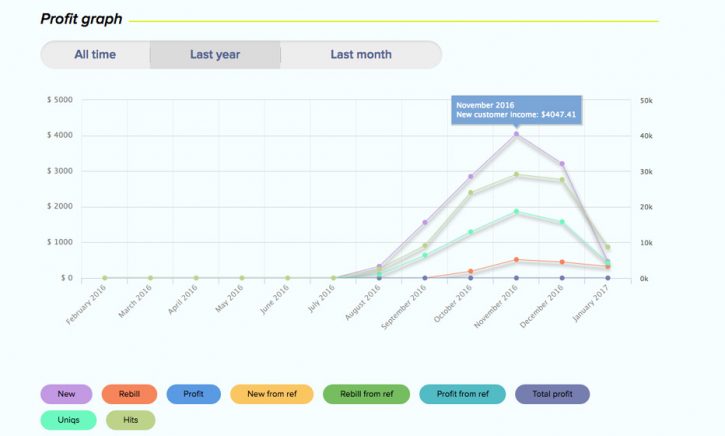Click the November 2016 orange Rebill point

516,260
